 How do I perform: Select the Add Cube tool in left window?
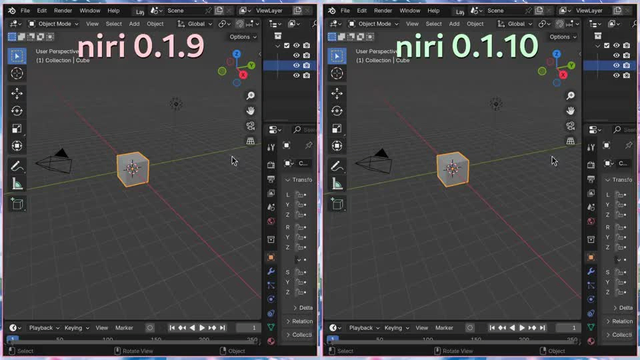17,204
